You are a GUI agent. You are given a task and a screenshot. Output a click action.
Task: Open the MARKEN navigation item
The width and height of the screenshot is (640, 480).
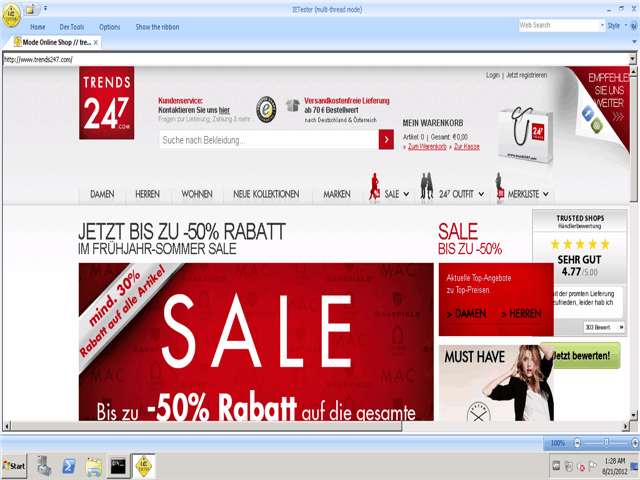click(337, 194)
